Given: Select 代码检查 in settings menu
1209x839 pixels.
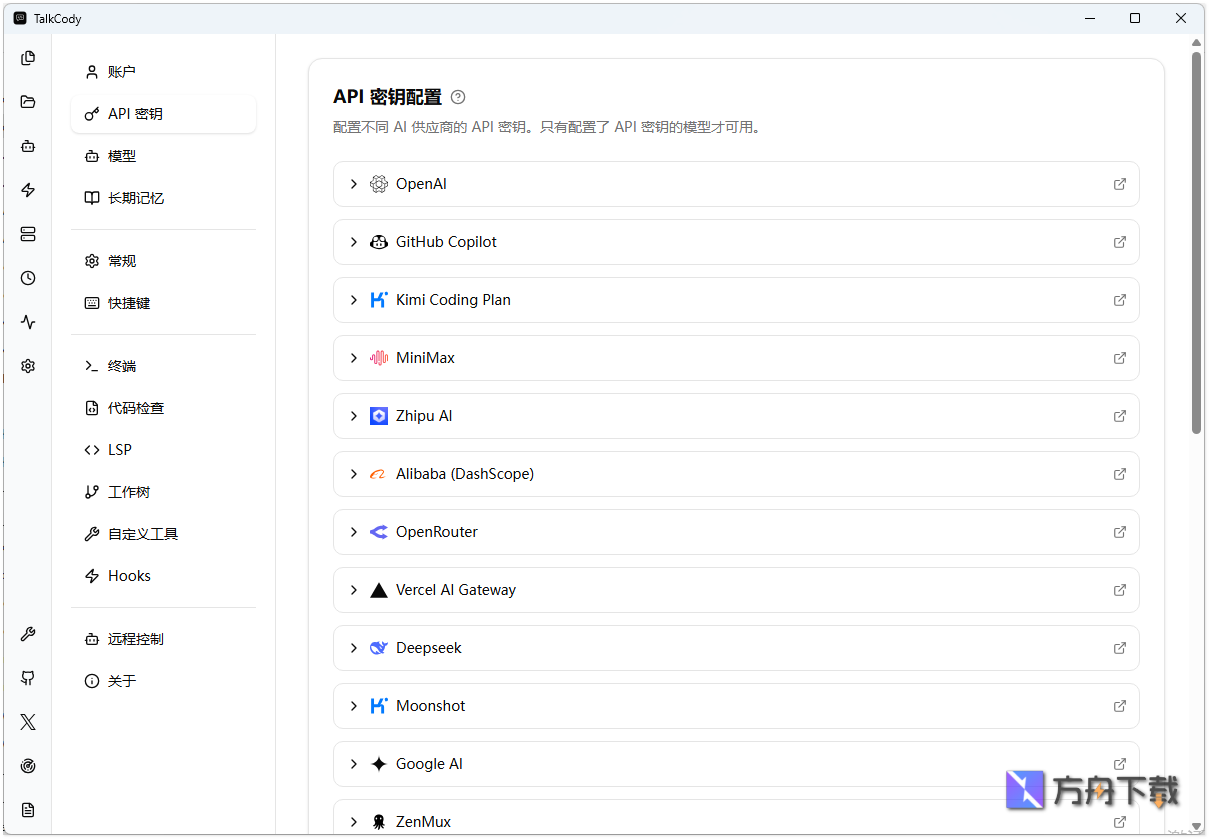Looking at the screenshot, I should point(163,408).
